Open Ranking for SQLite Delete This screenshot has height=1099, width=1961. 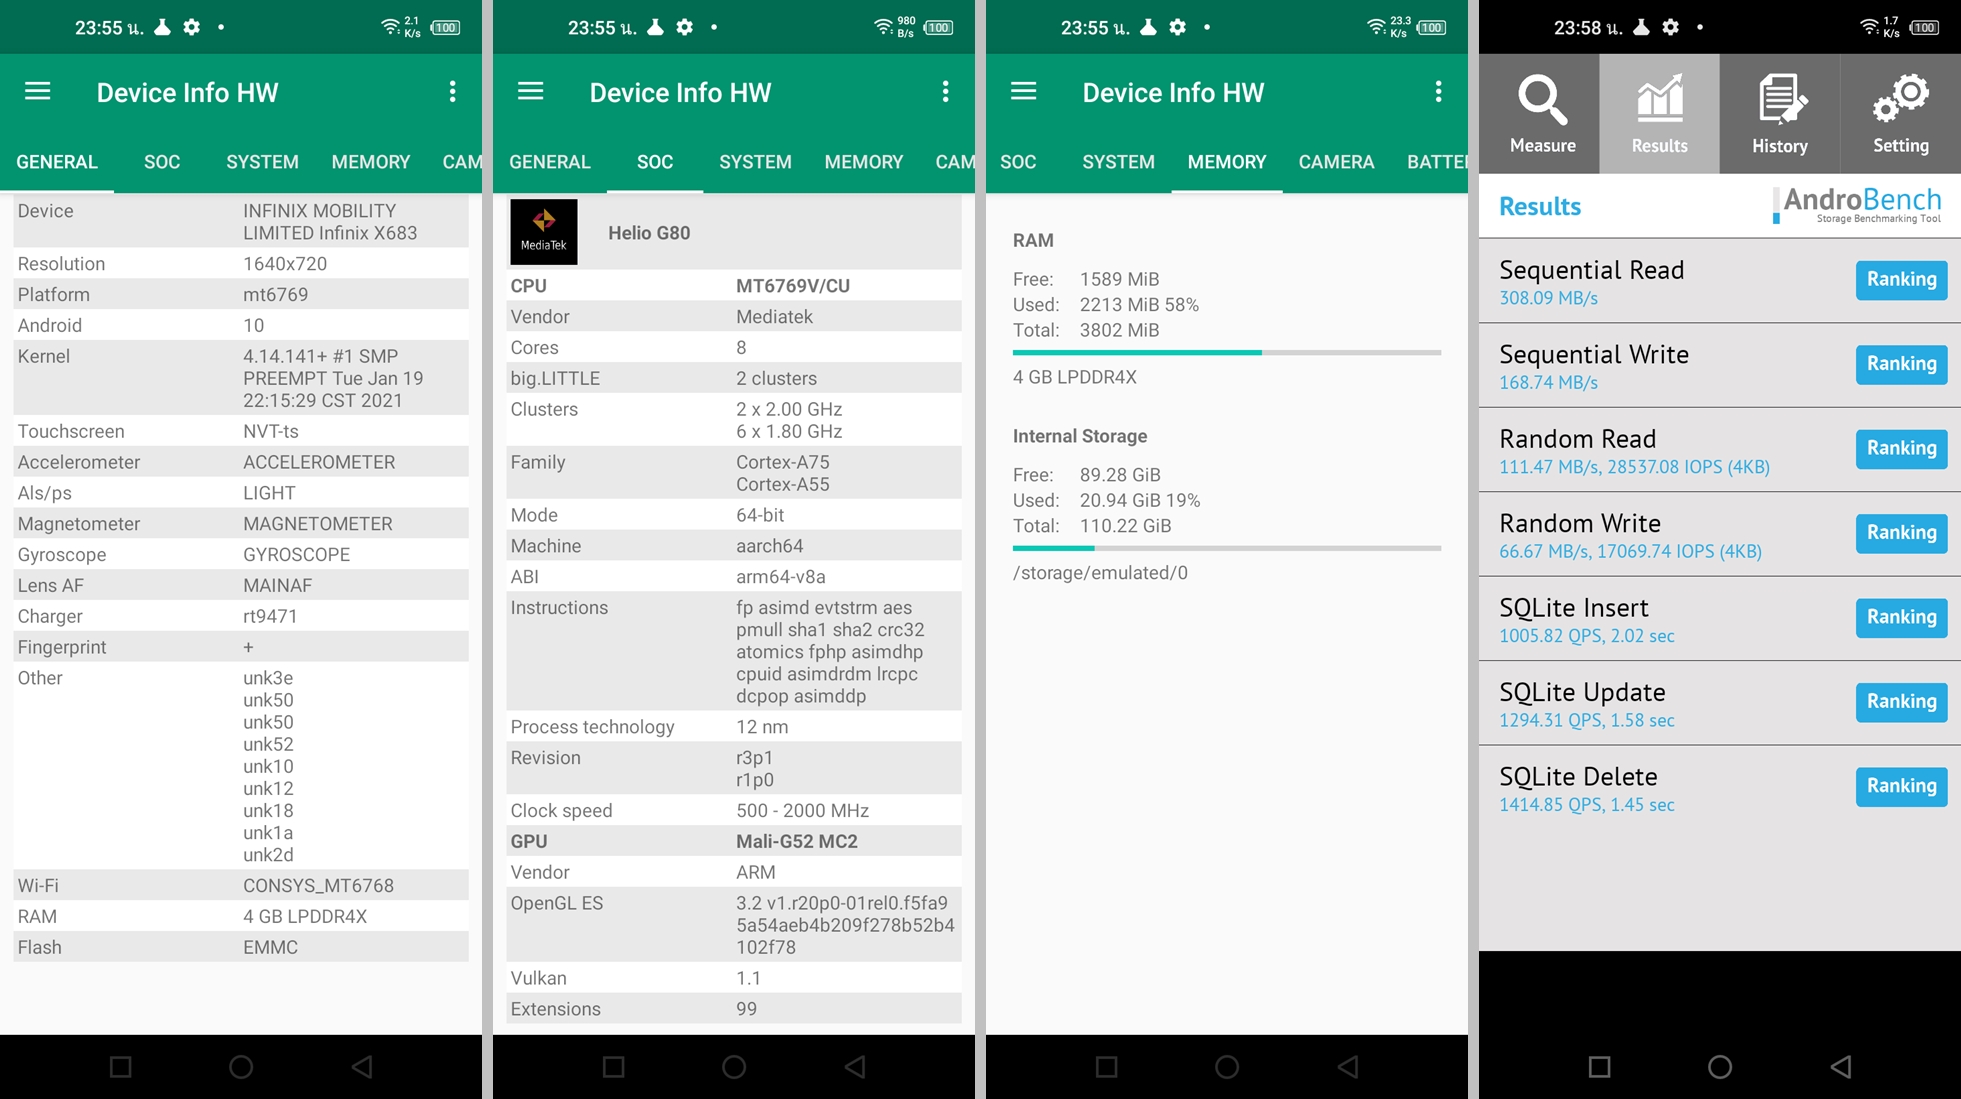coord(1901,786)
